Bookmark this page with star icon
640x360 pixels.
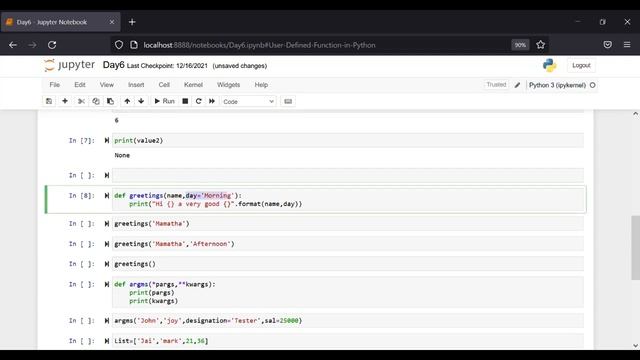[541, 45]
